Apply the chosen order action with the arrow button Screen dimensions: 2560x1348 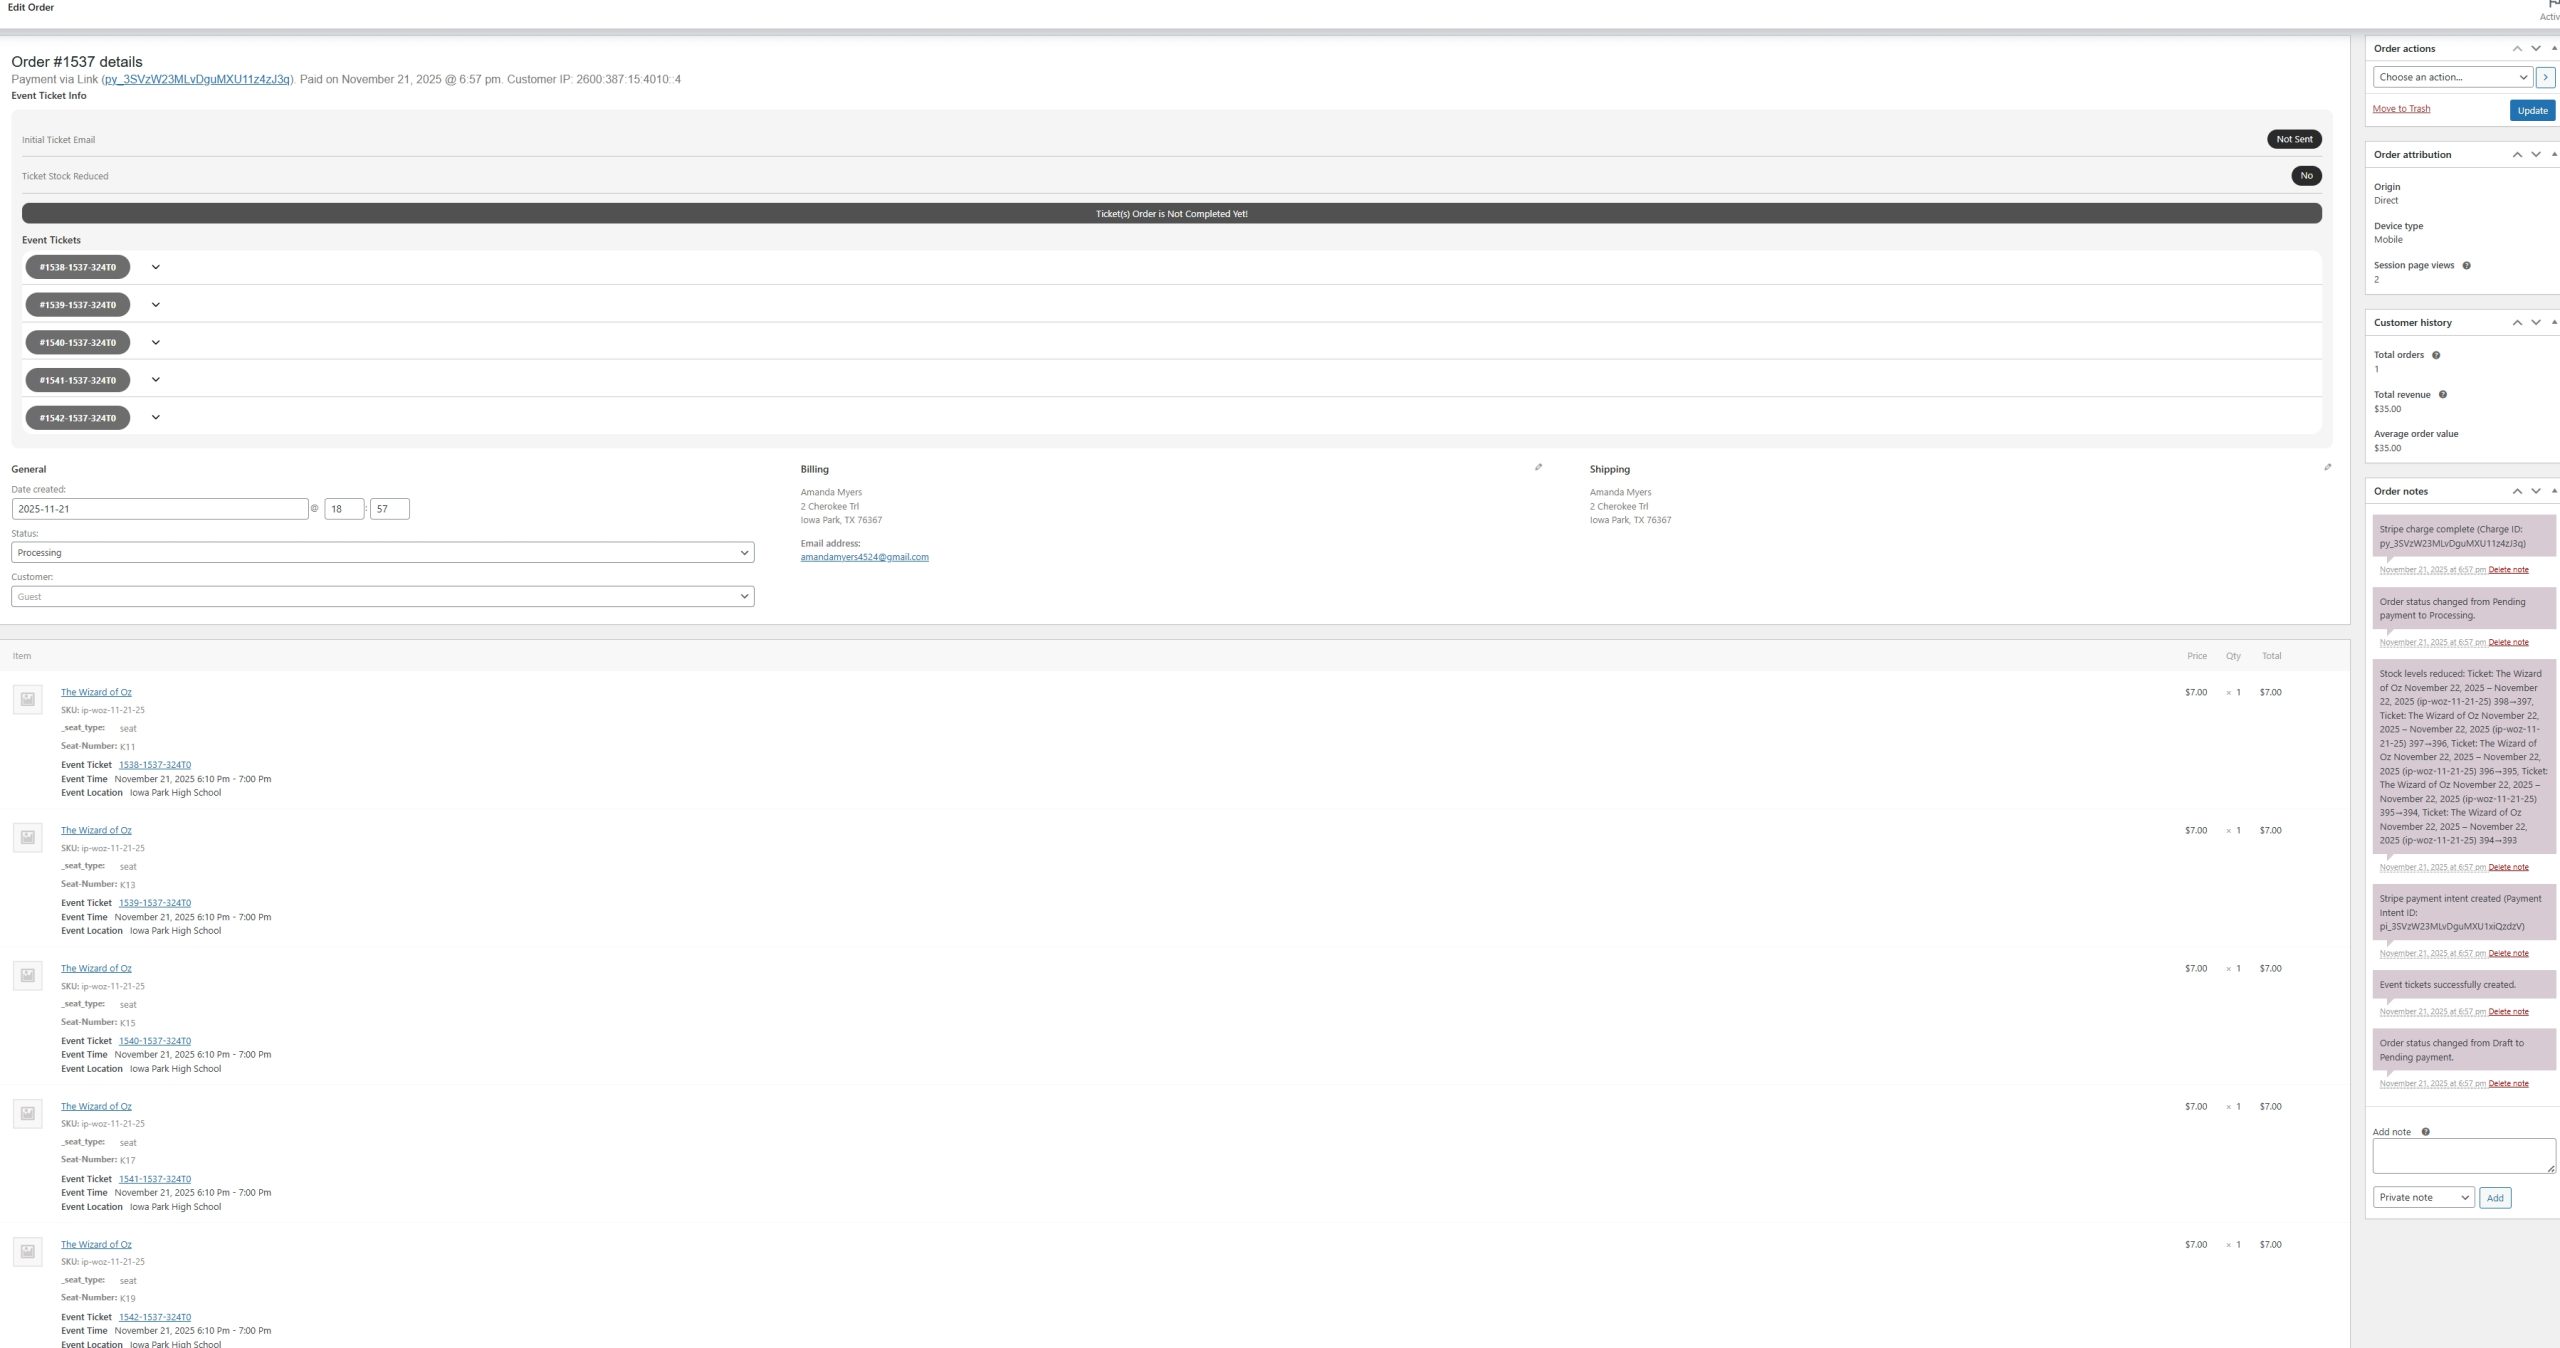2545,77
